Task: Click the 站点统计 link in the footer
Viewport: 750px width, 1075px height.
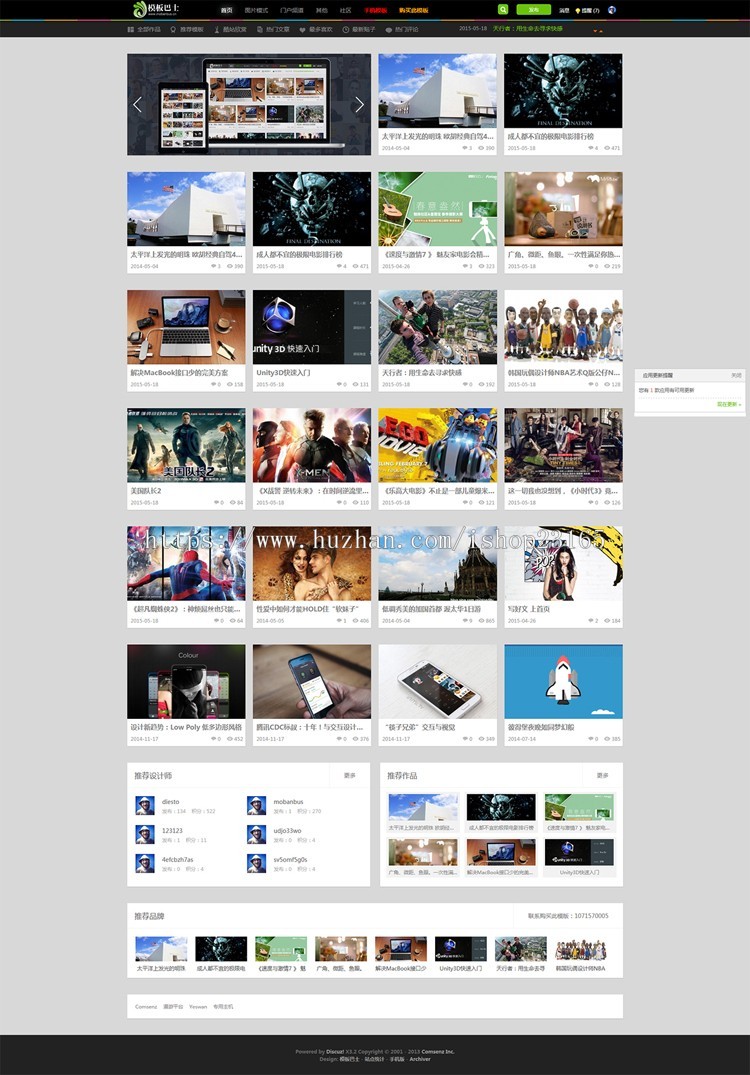Action: click(374, 1059)
